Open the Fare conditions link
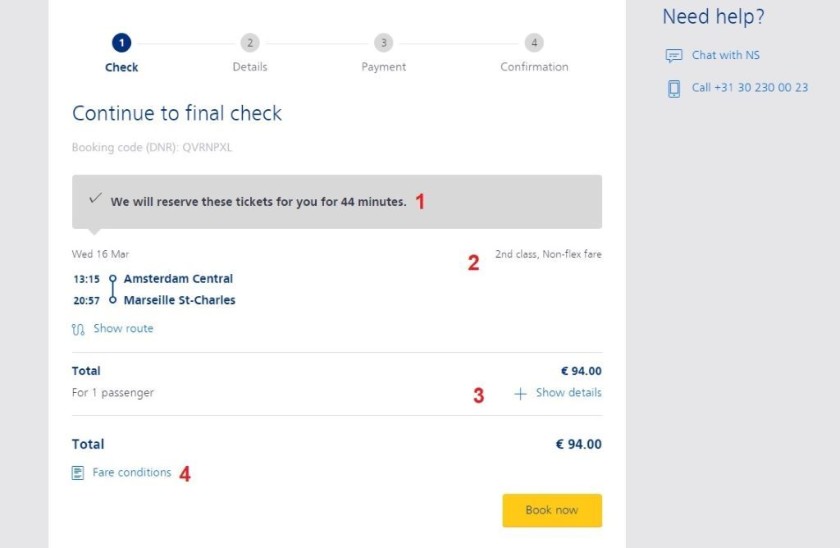840x548 pixels. point(131,473)
